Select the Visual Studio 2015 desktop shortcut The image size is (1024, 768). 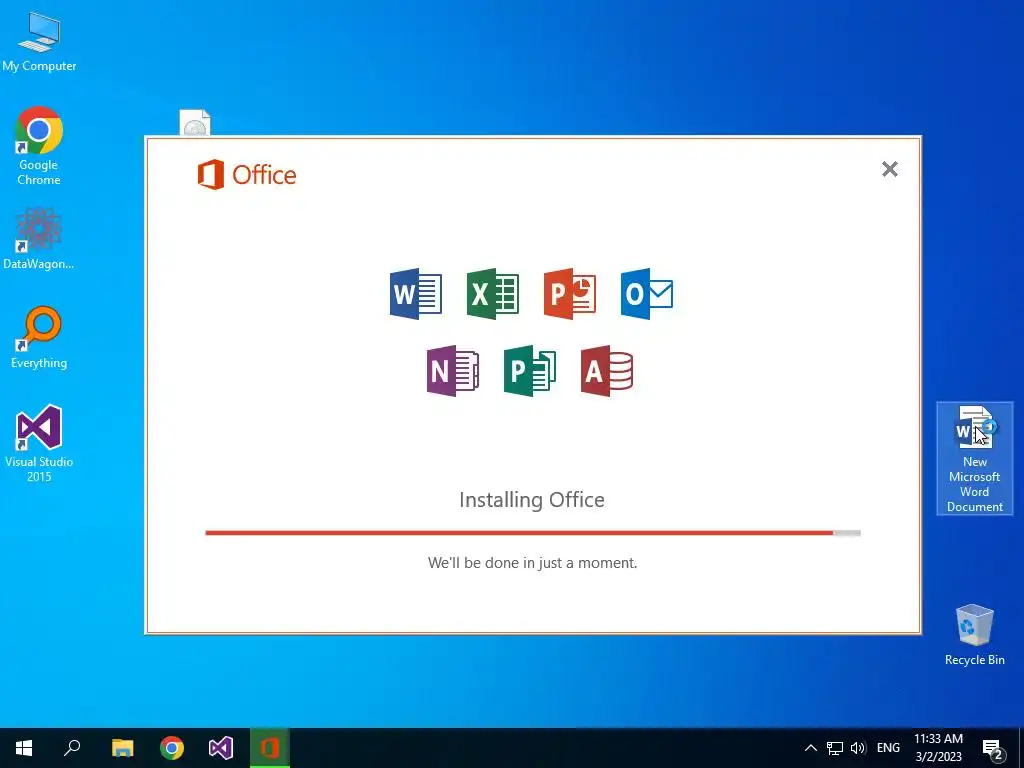click(39, 443)
